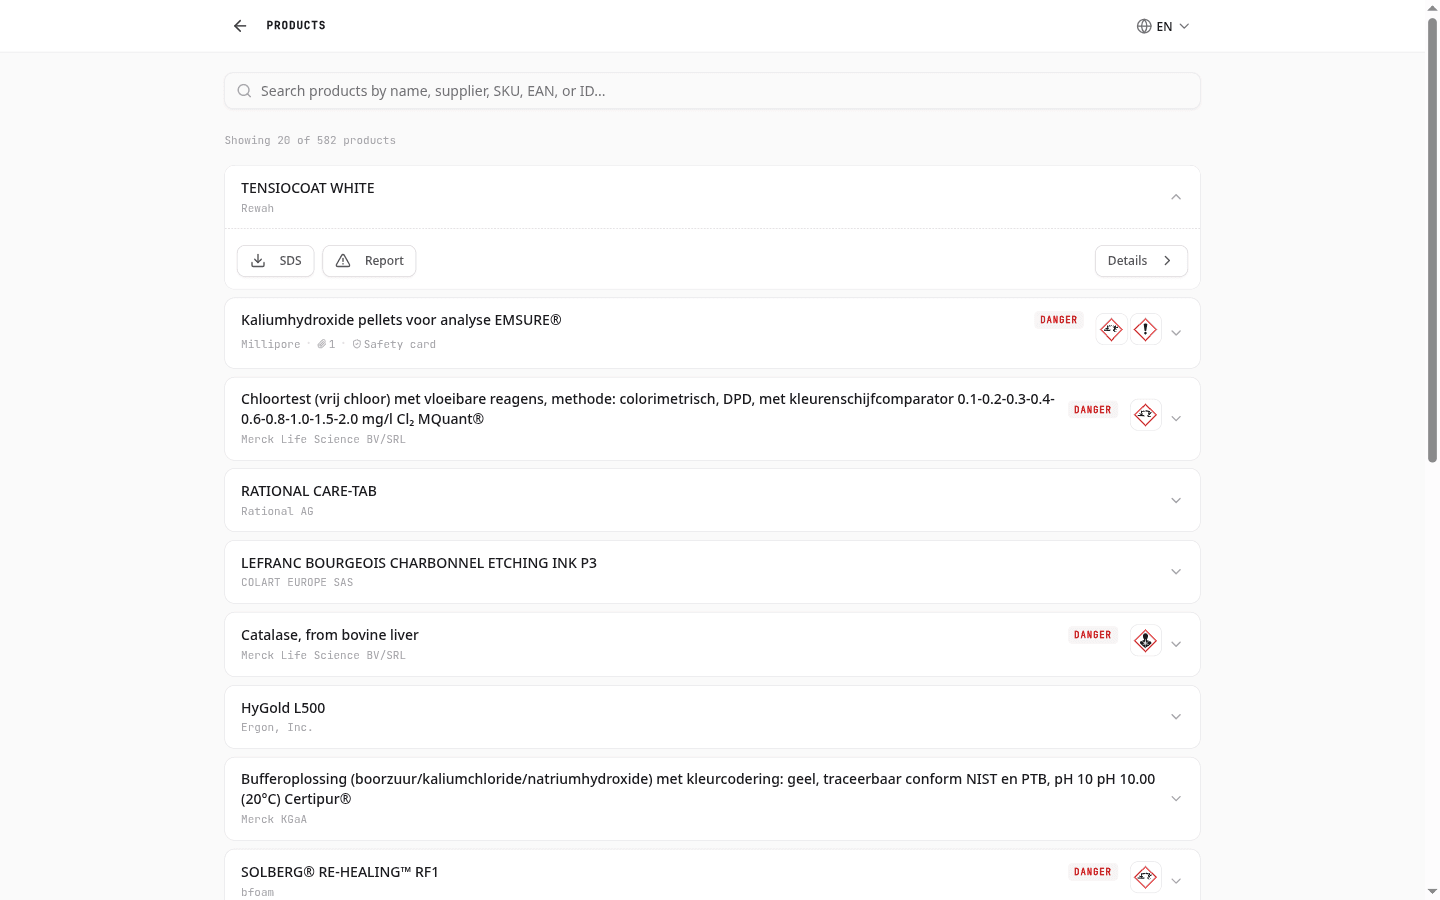Expand the Catalase, from bovine liver card
The image size is (1440, 900).
tap(1176, 644)
